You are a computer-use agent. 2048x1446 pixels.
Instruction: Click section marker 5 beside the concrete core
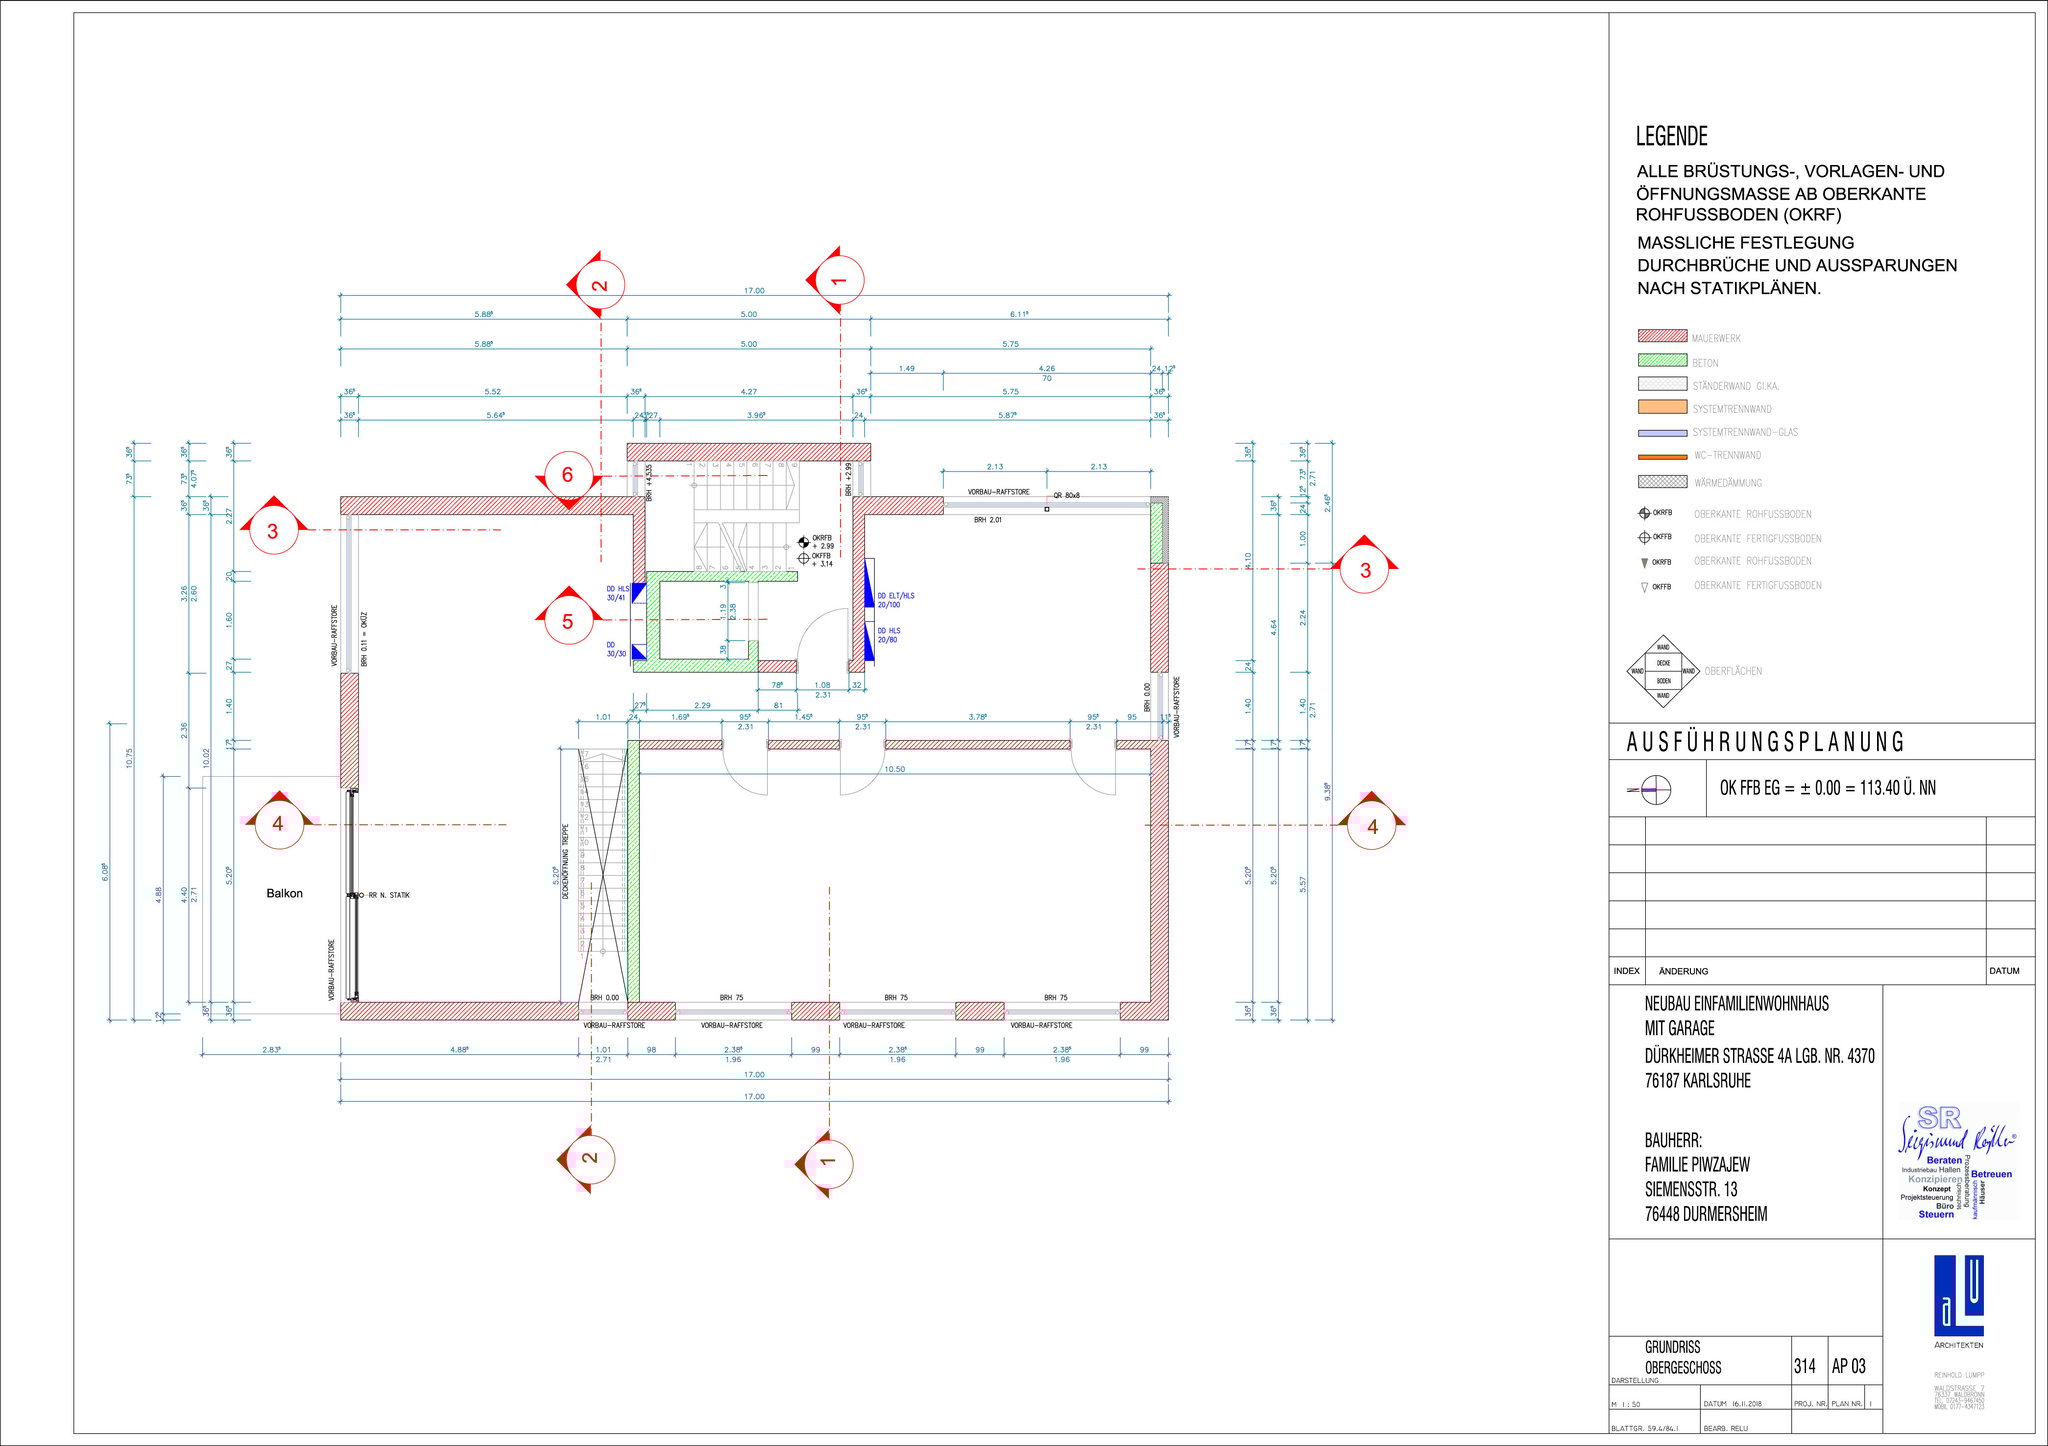tap(567, 621)
